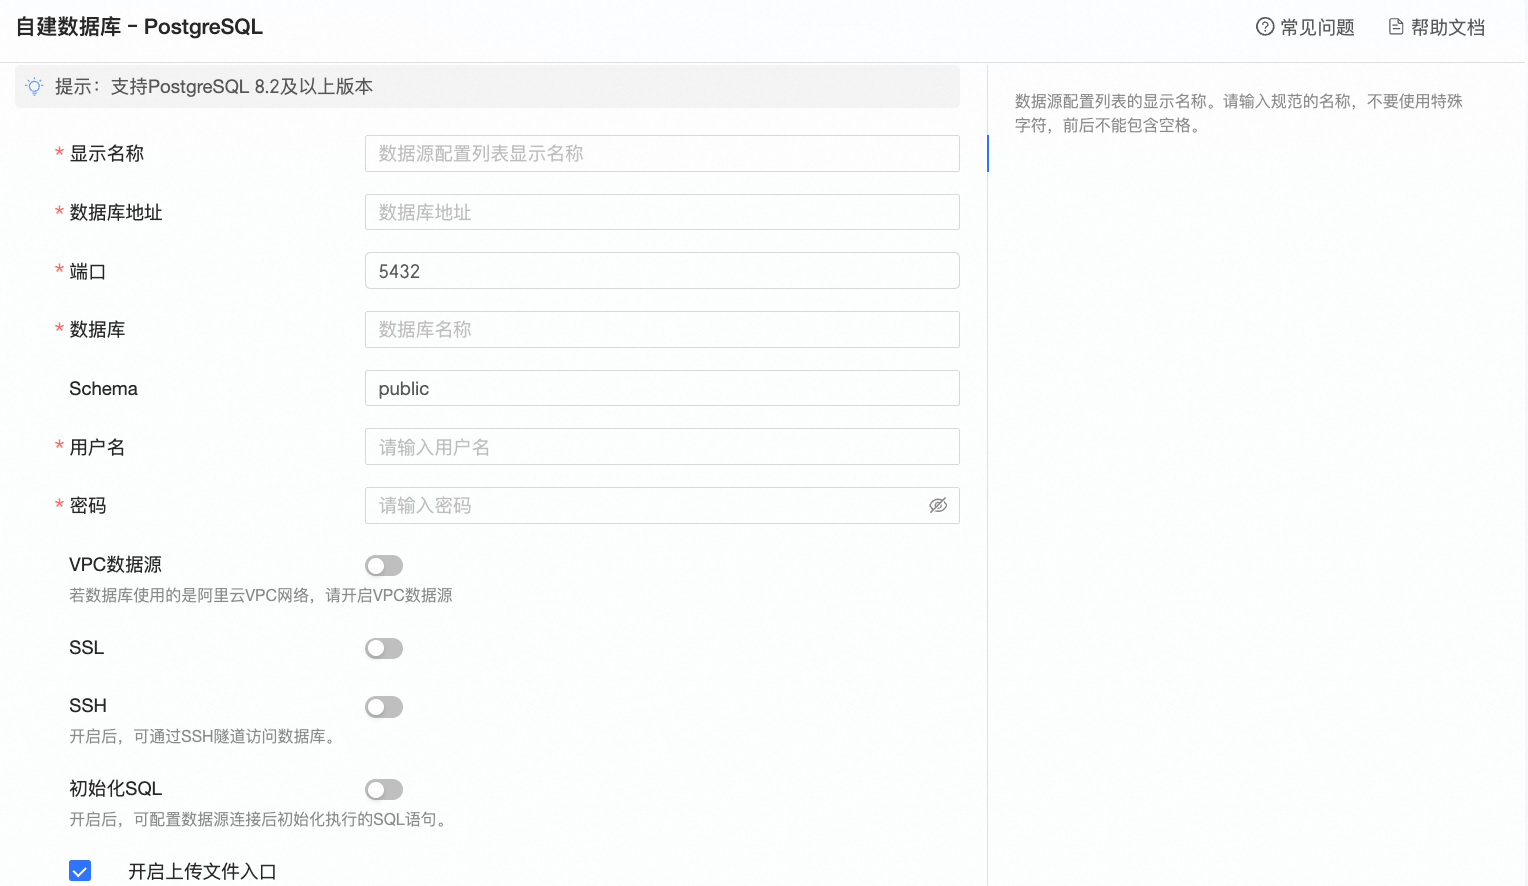Click the 用户名 input field

click(662, 447)
